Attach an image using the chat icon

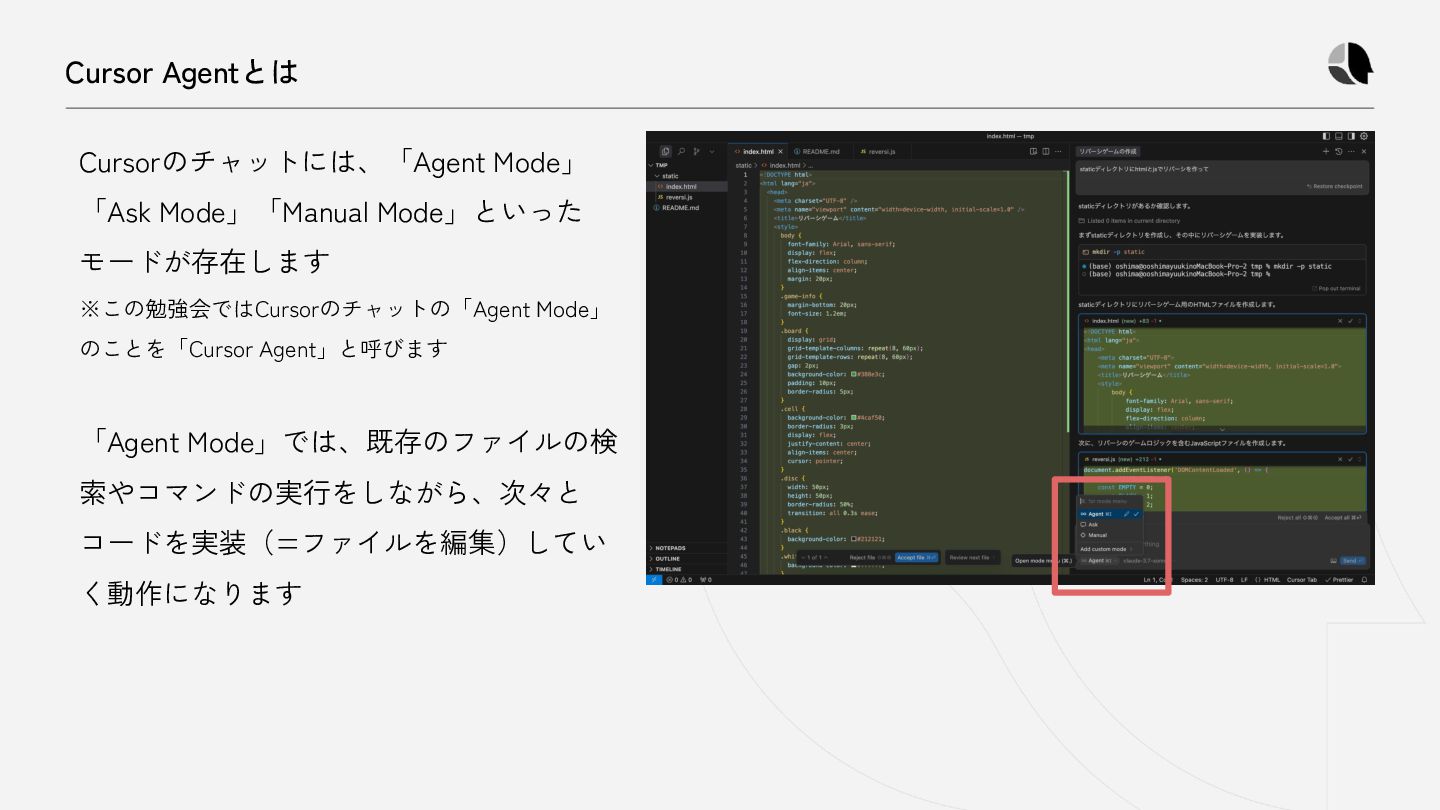coord(1333,561)
